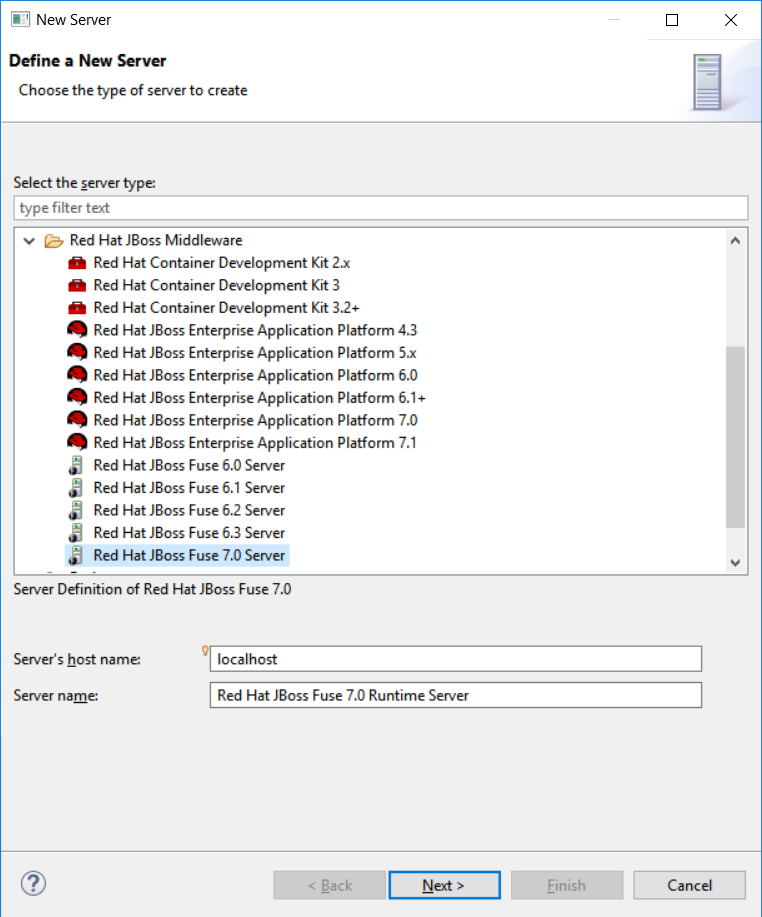Click the Red Hat JBoss Middleware folder icon
Viewport: 762px width, 917px height.
tap(54, 241)
